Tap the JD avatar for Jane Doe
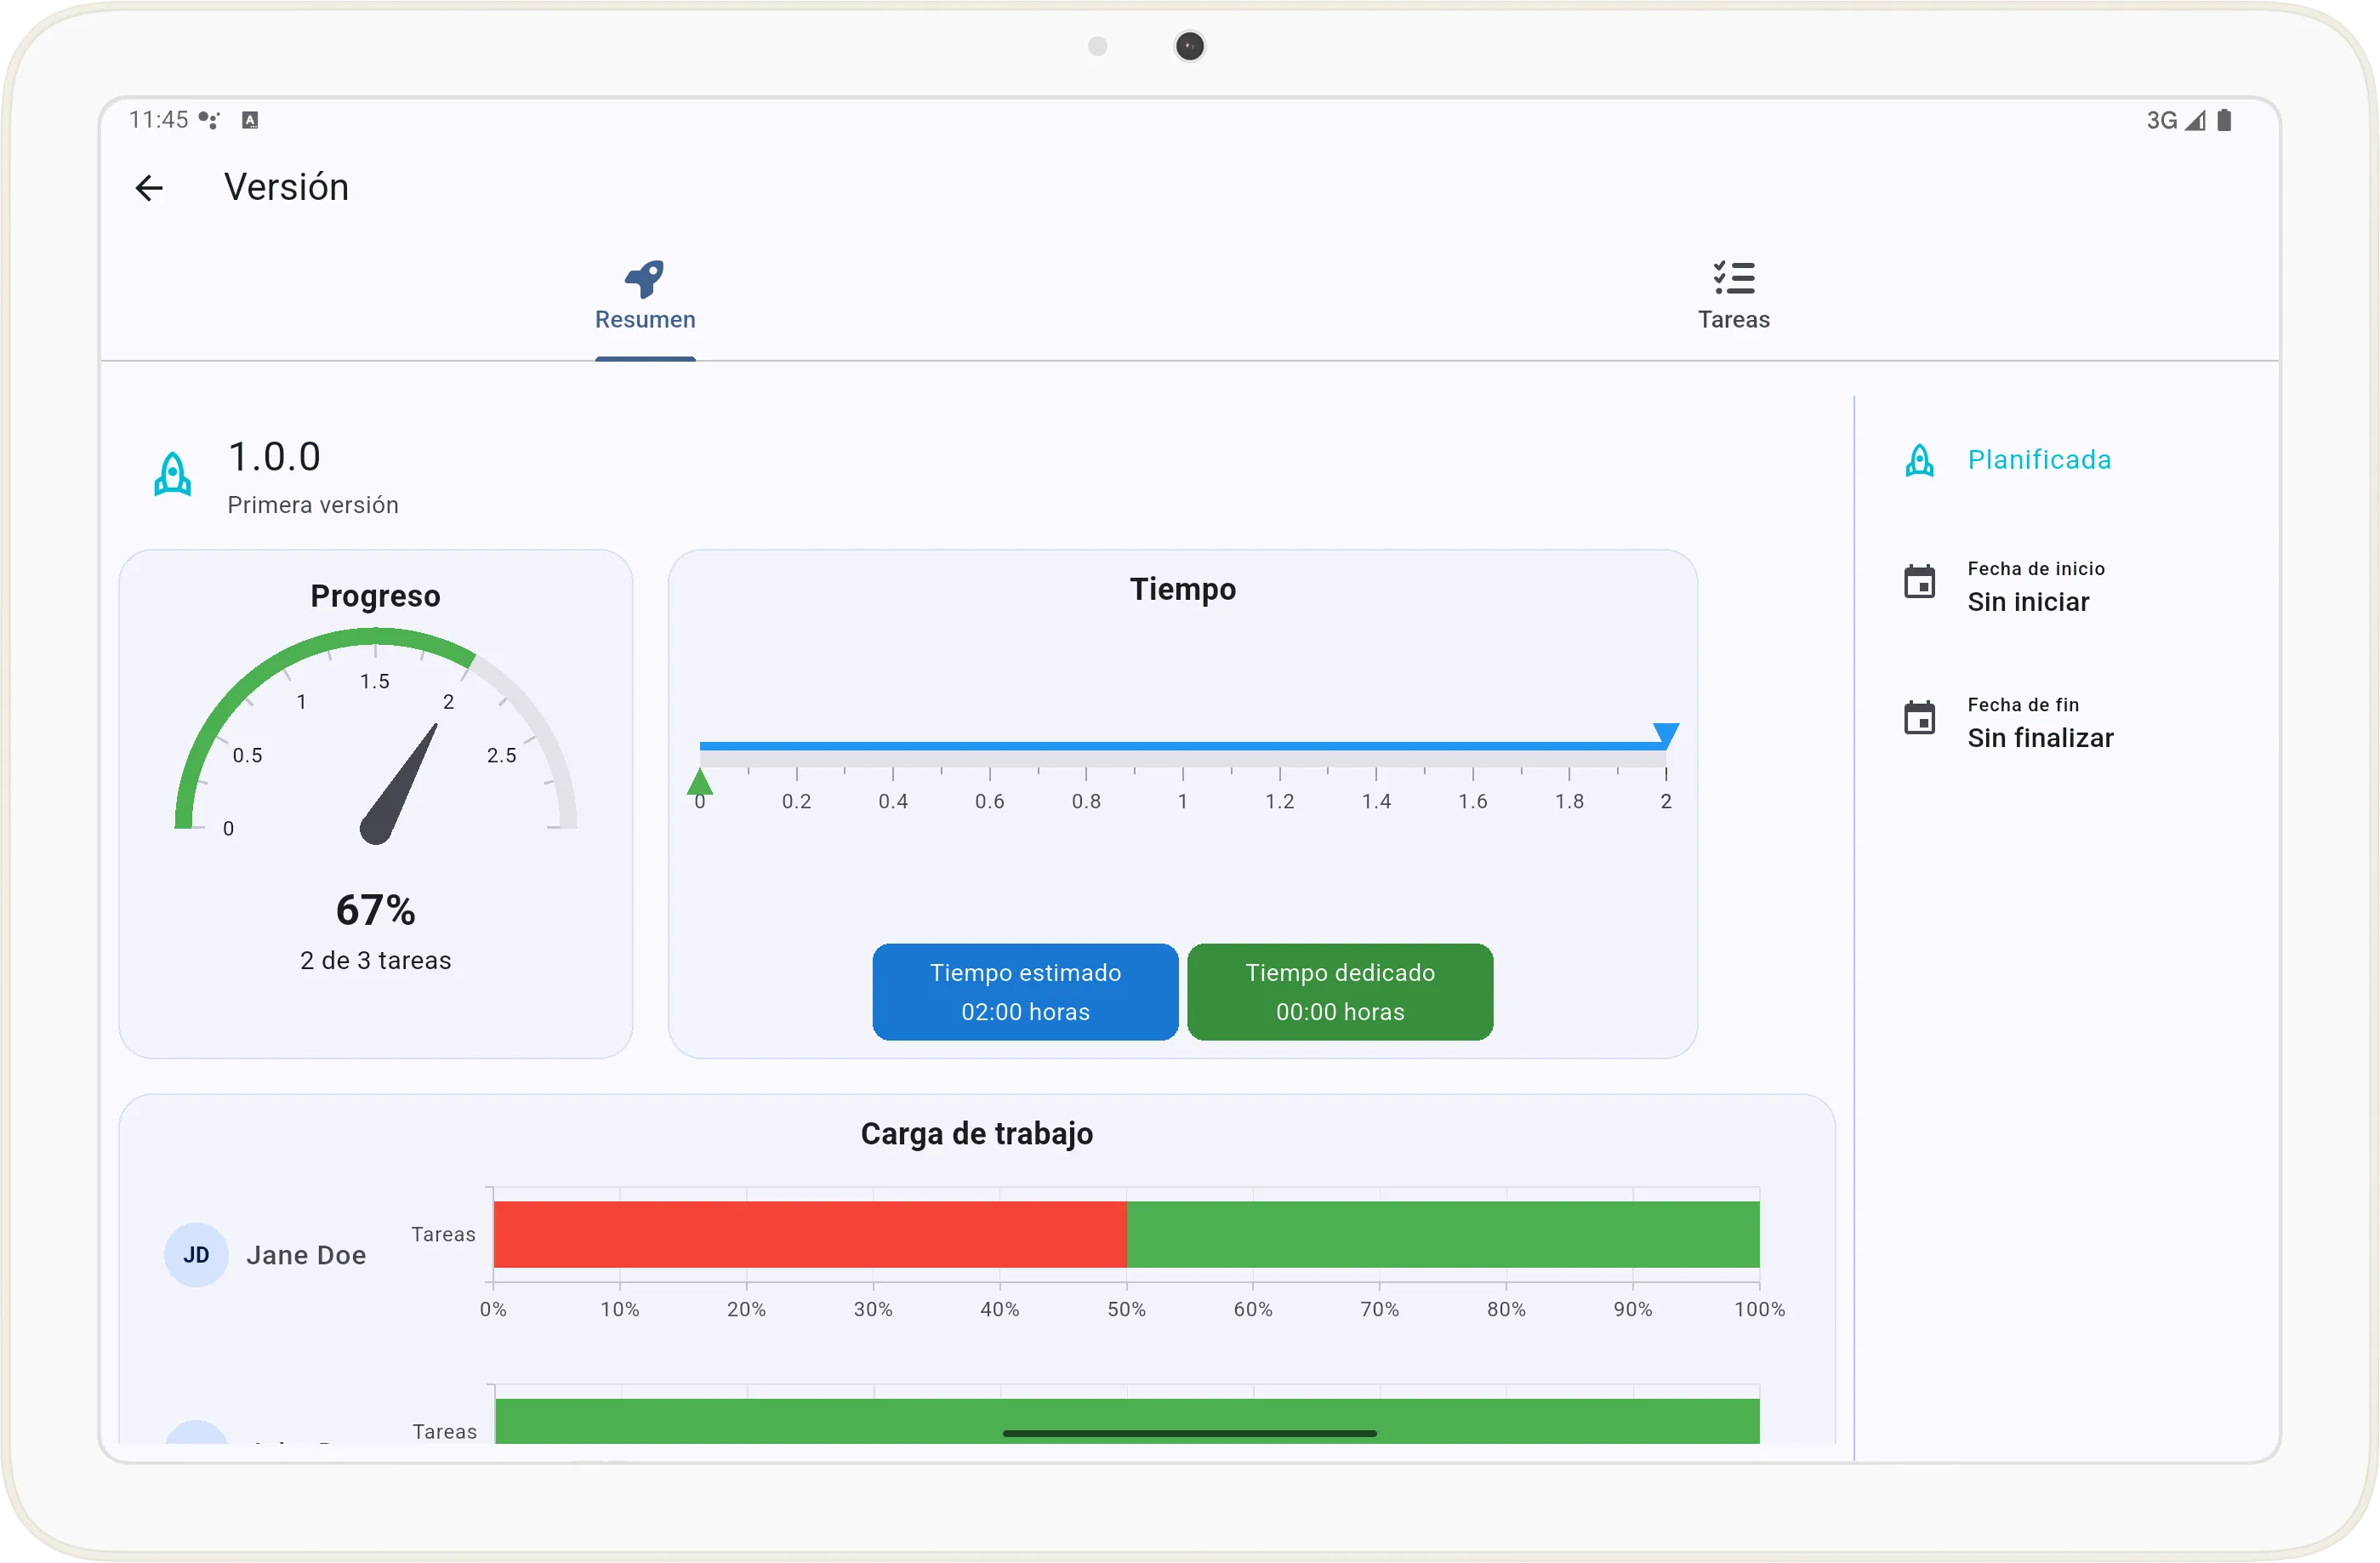This screenshot has height=1563, width=2380. 196,1254
